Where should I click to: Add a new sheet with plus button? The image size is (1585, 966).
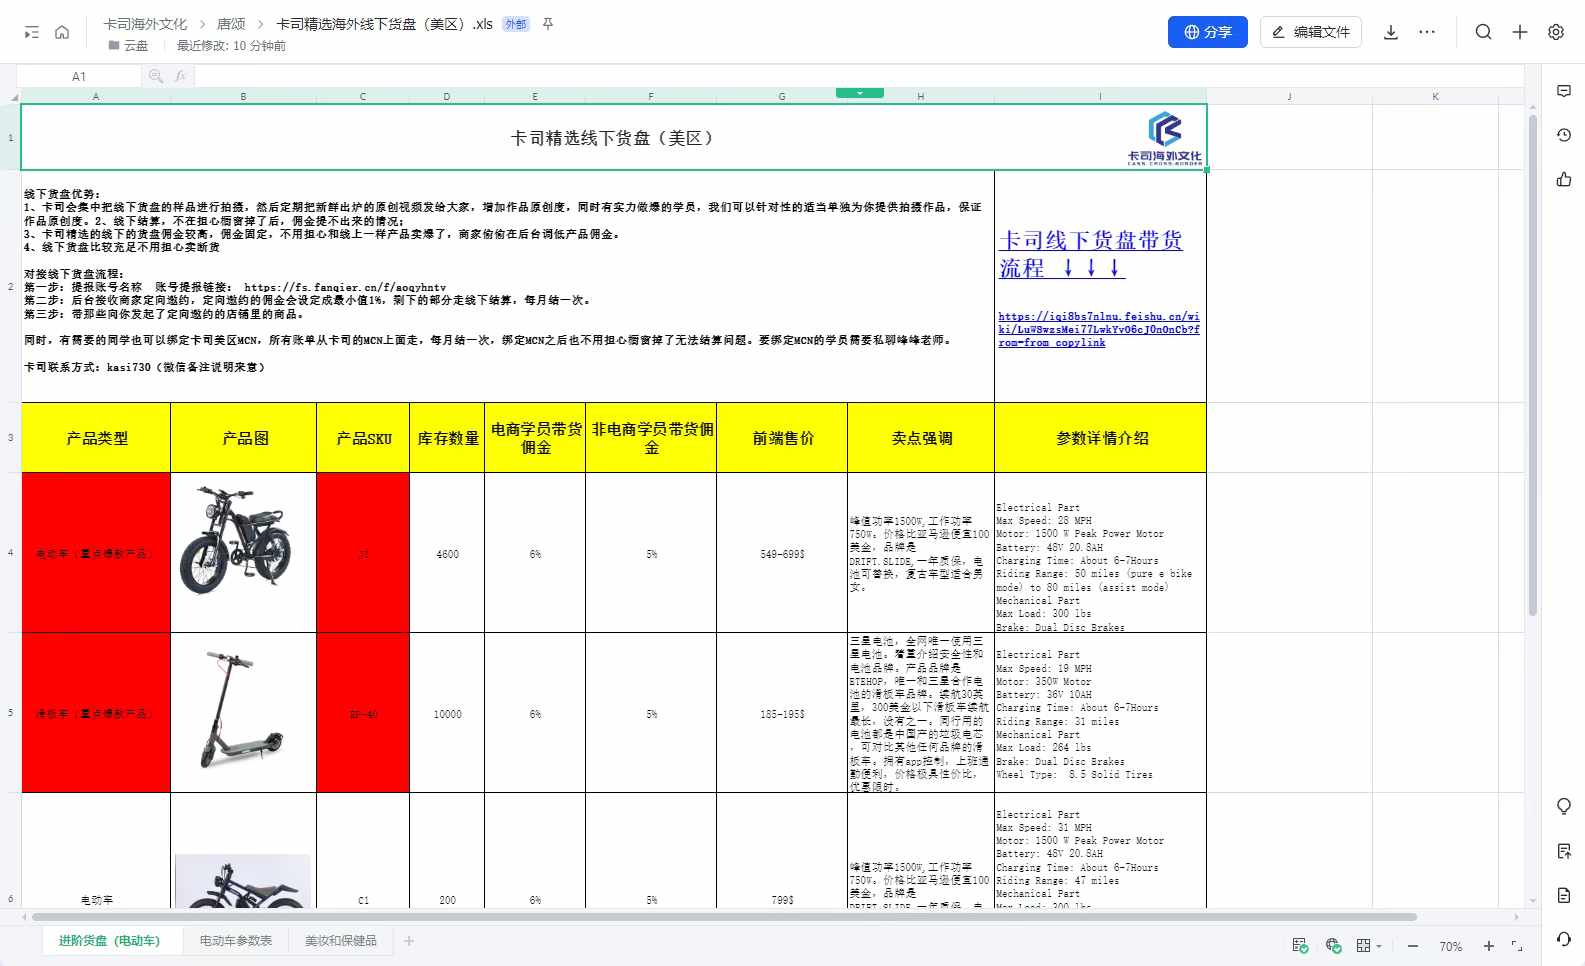click(409, 941)
